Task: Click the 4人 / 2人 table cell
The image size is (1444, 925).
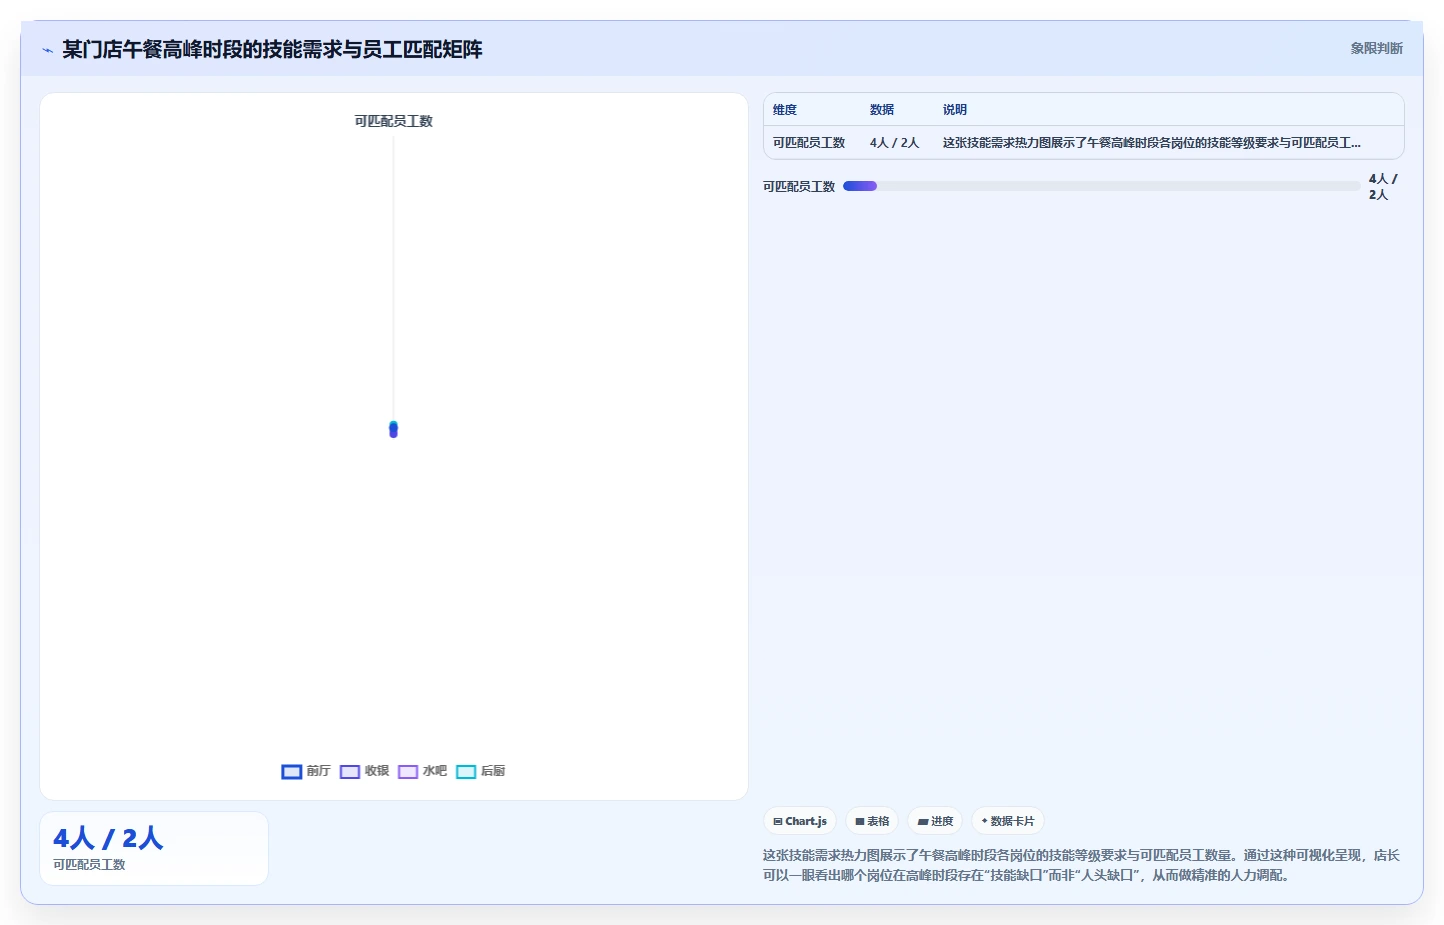Action: tap(894, 143)
